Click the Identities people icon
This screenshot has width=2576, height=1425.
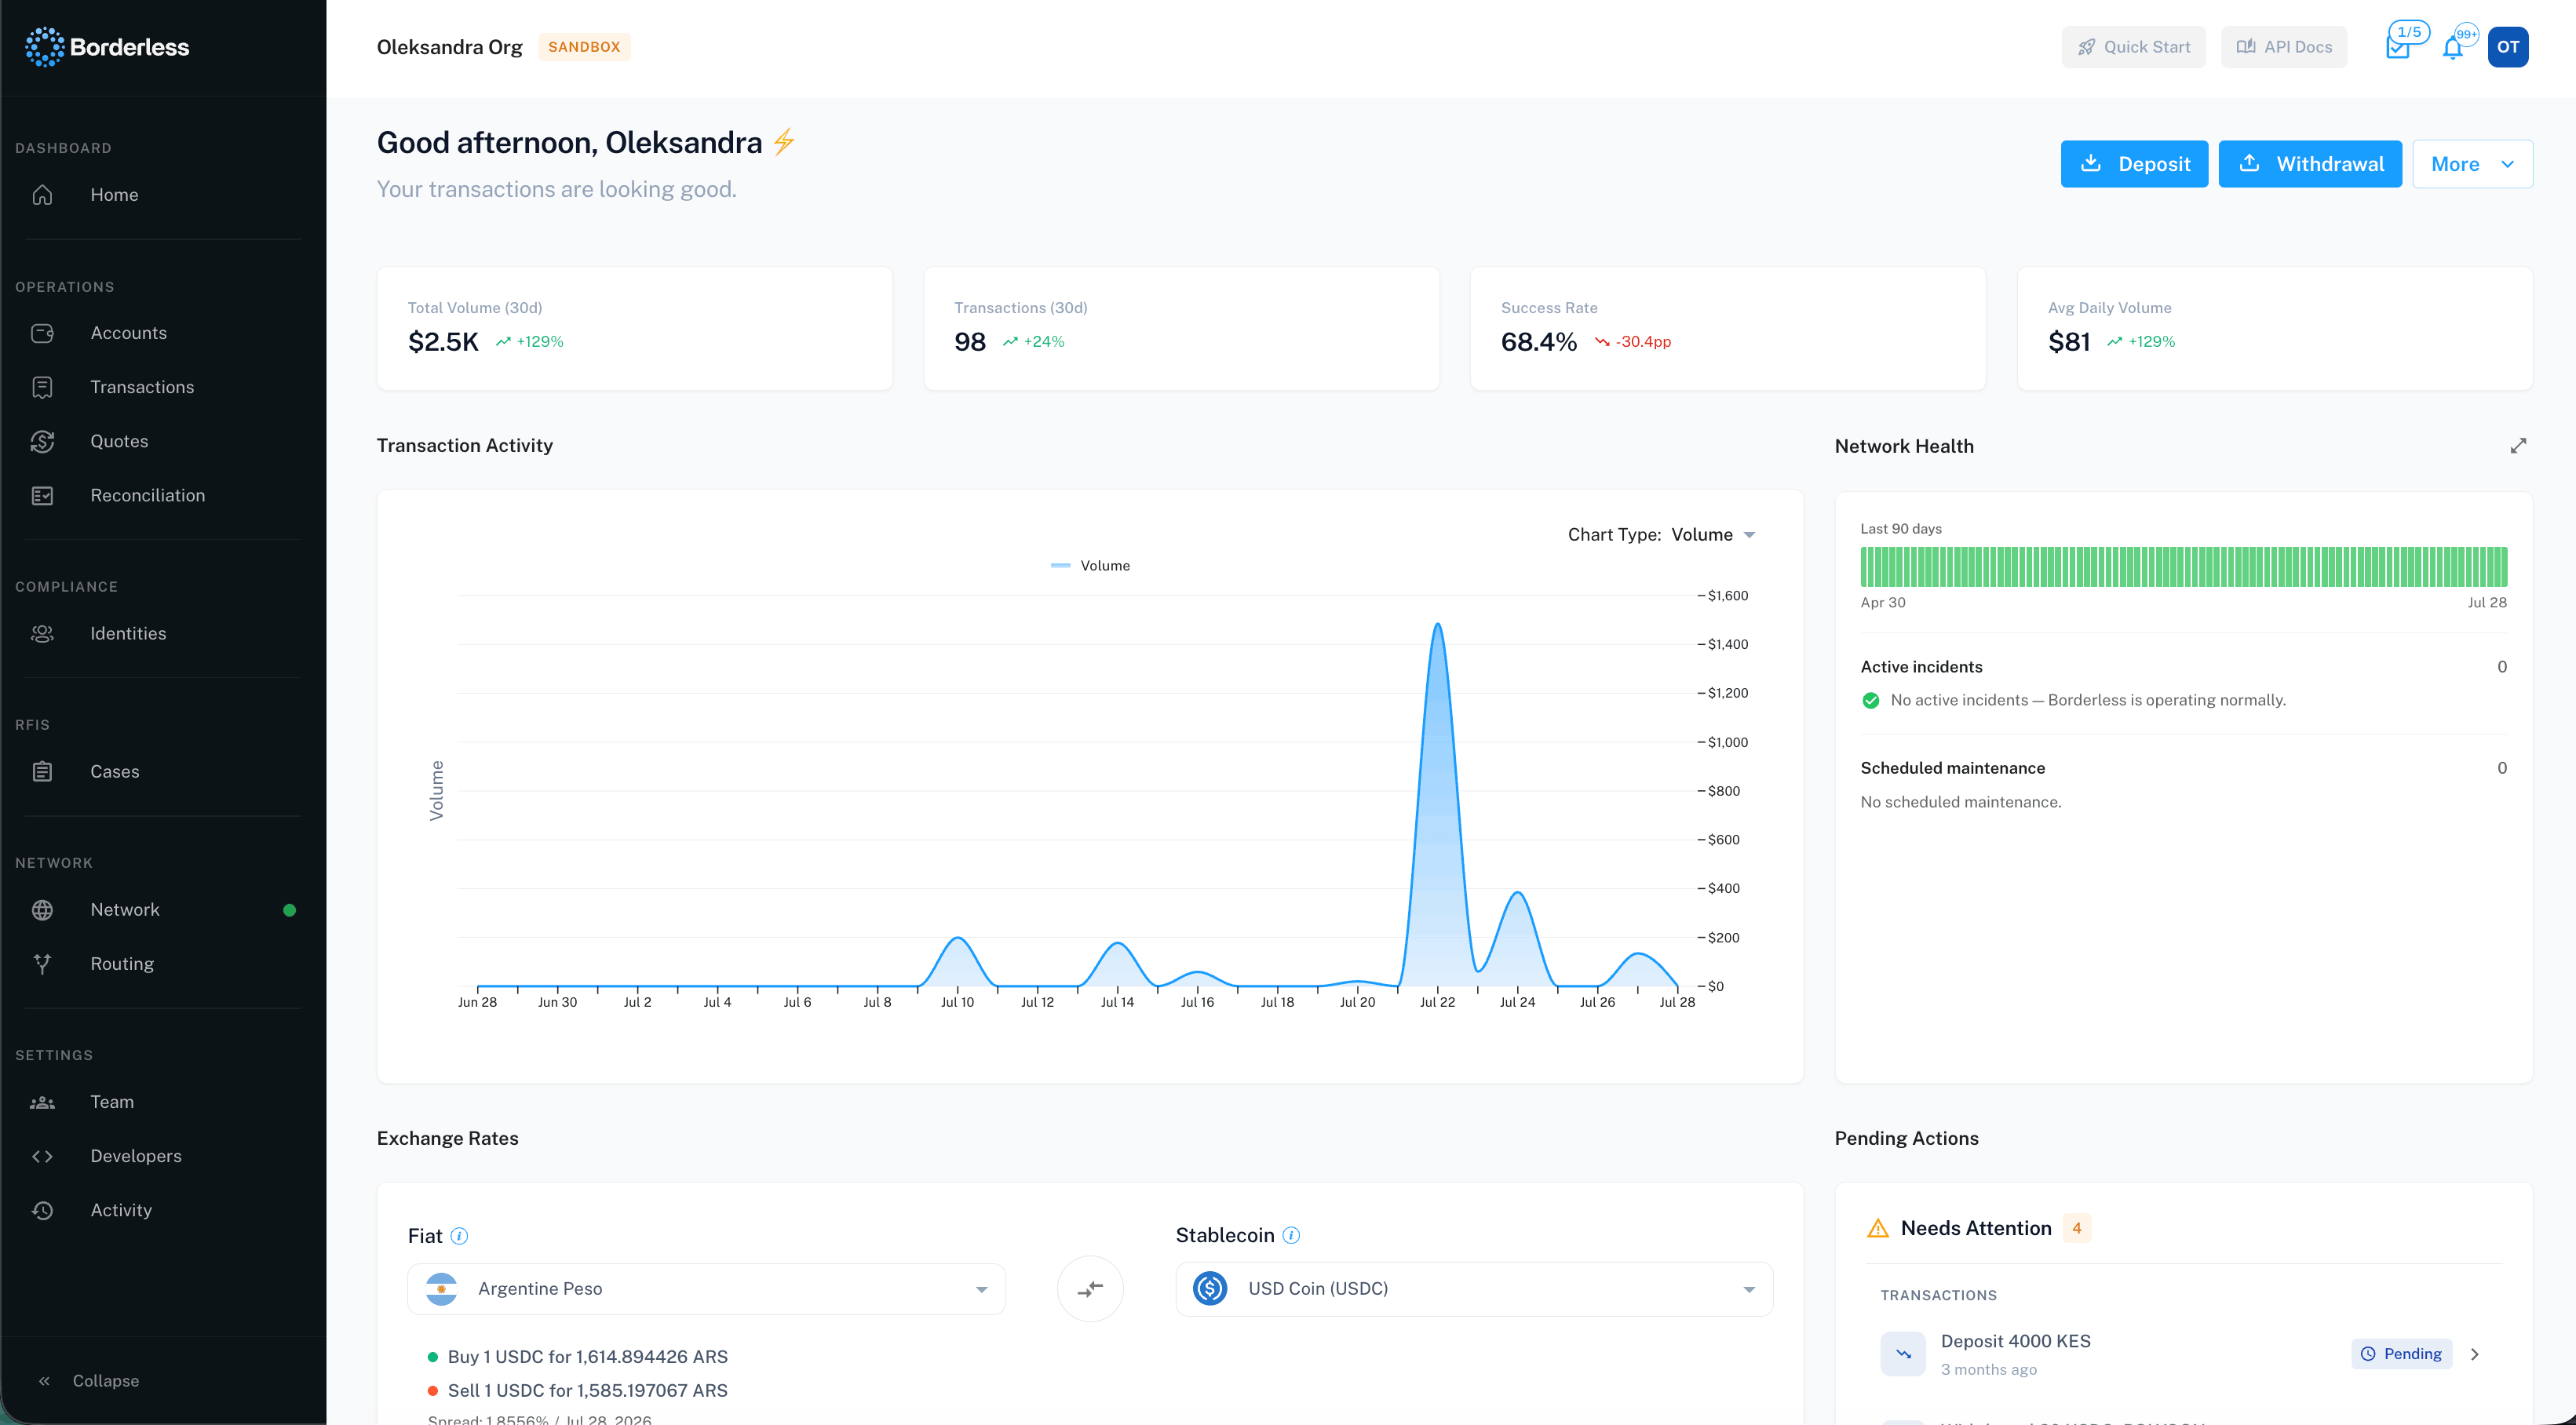click(42, 633)
